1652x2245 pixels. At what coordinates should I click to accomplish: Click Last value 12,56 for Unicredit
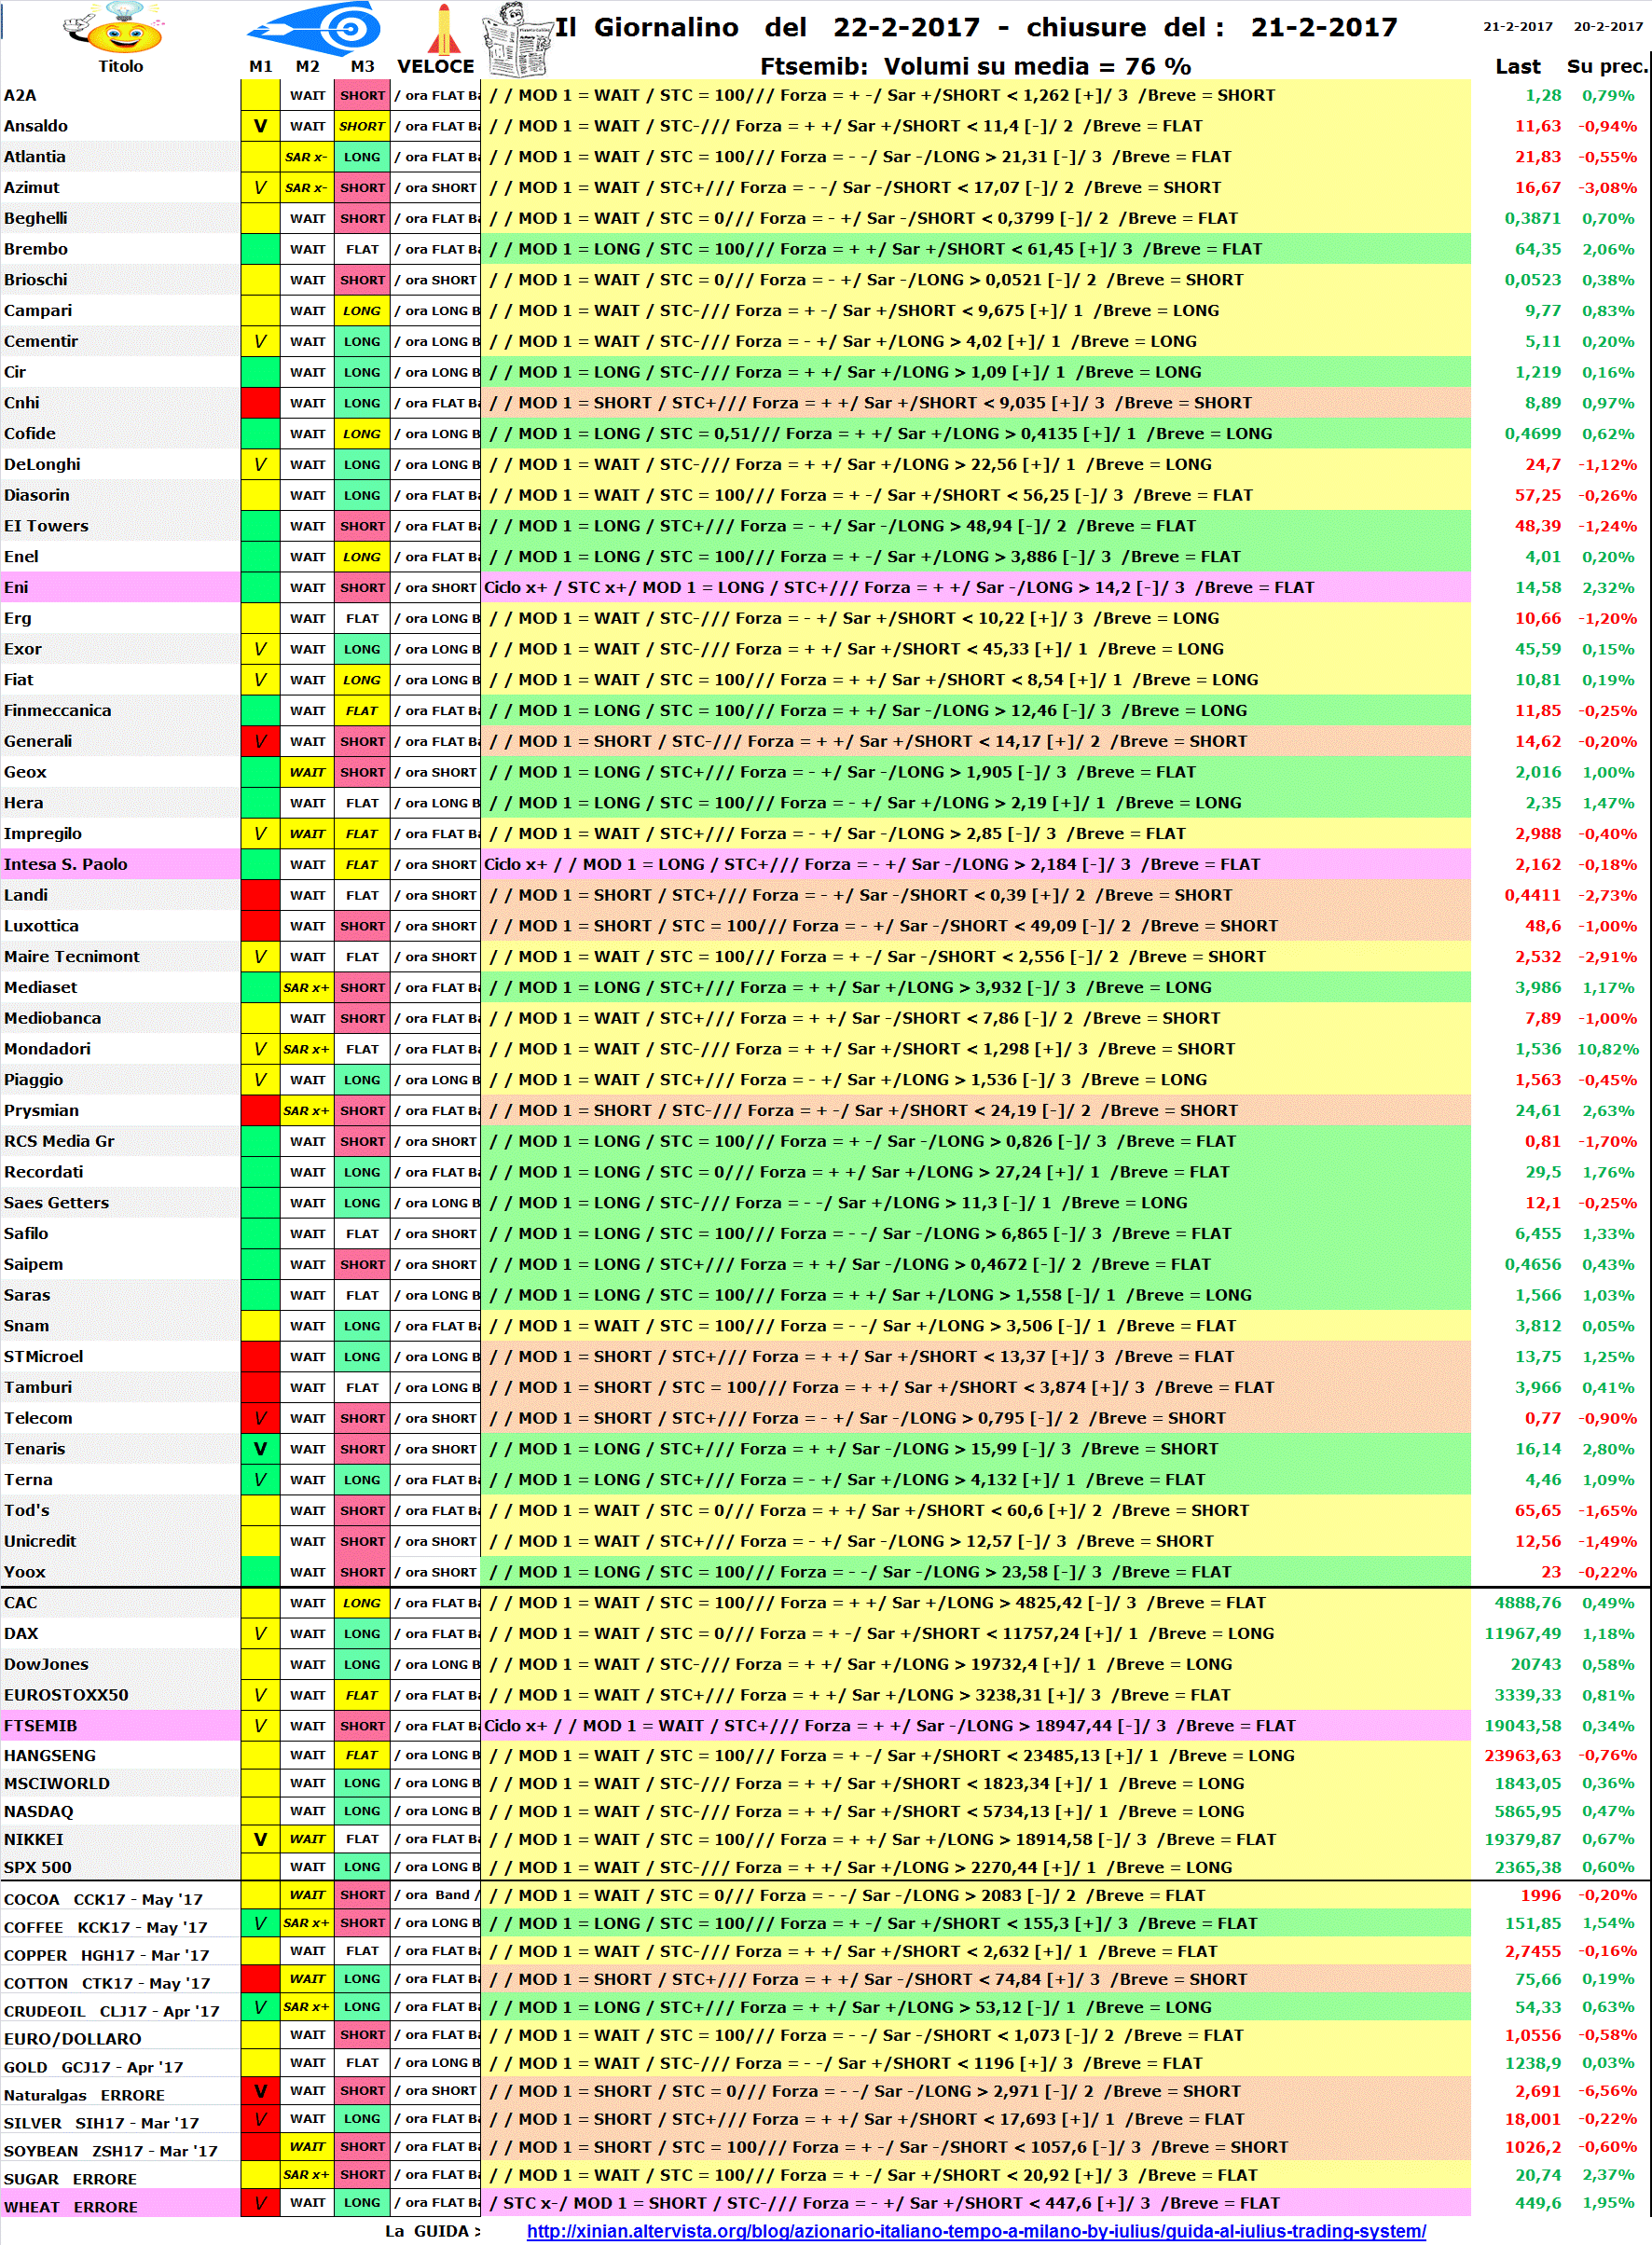click(1537, 1541)
